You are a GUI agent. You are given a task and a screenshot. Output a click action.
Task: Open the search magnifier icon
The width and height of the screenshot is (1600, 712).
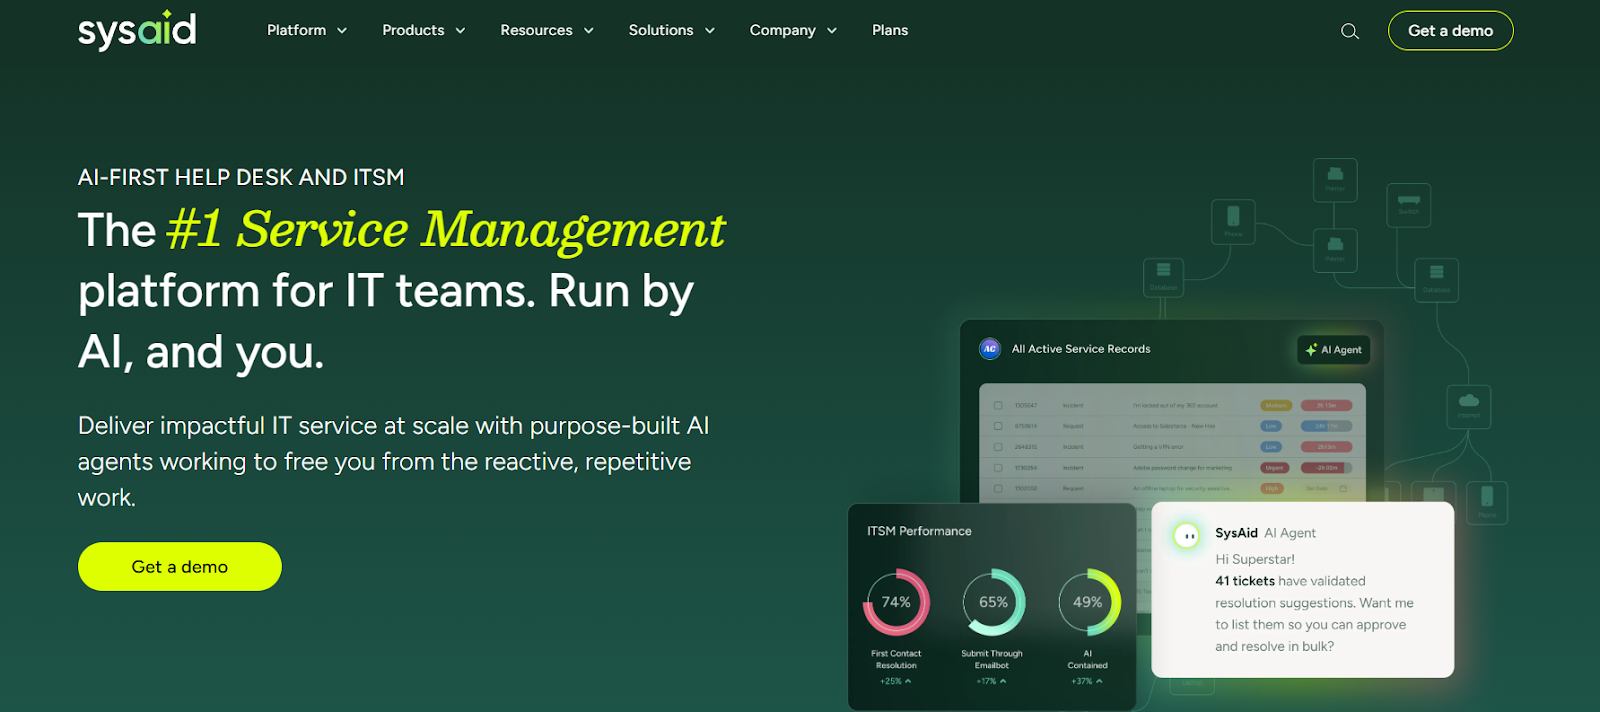point(1350,31)
